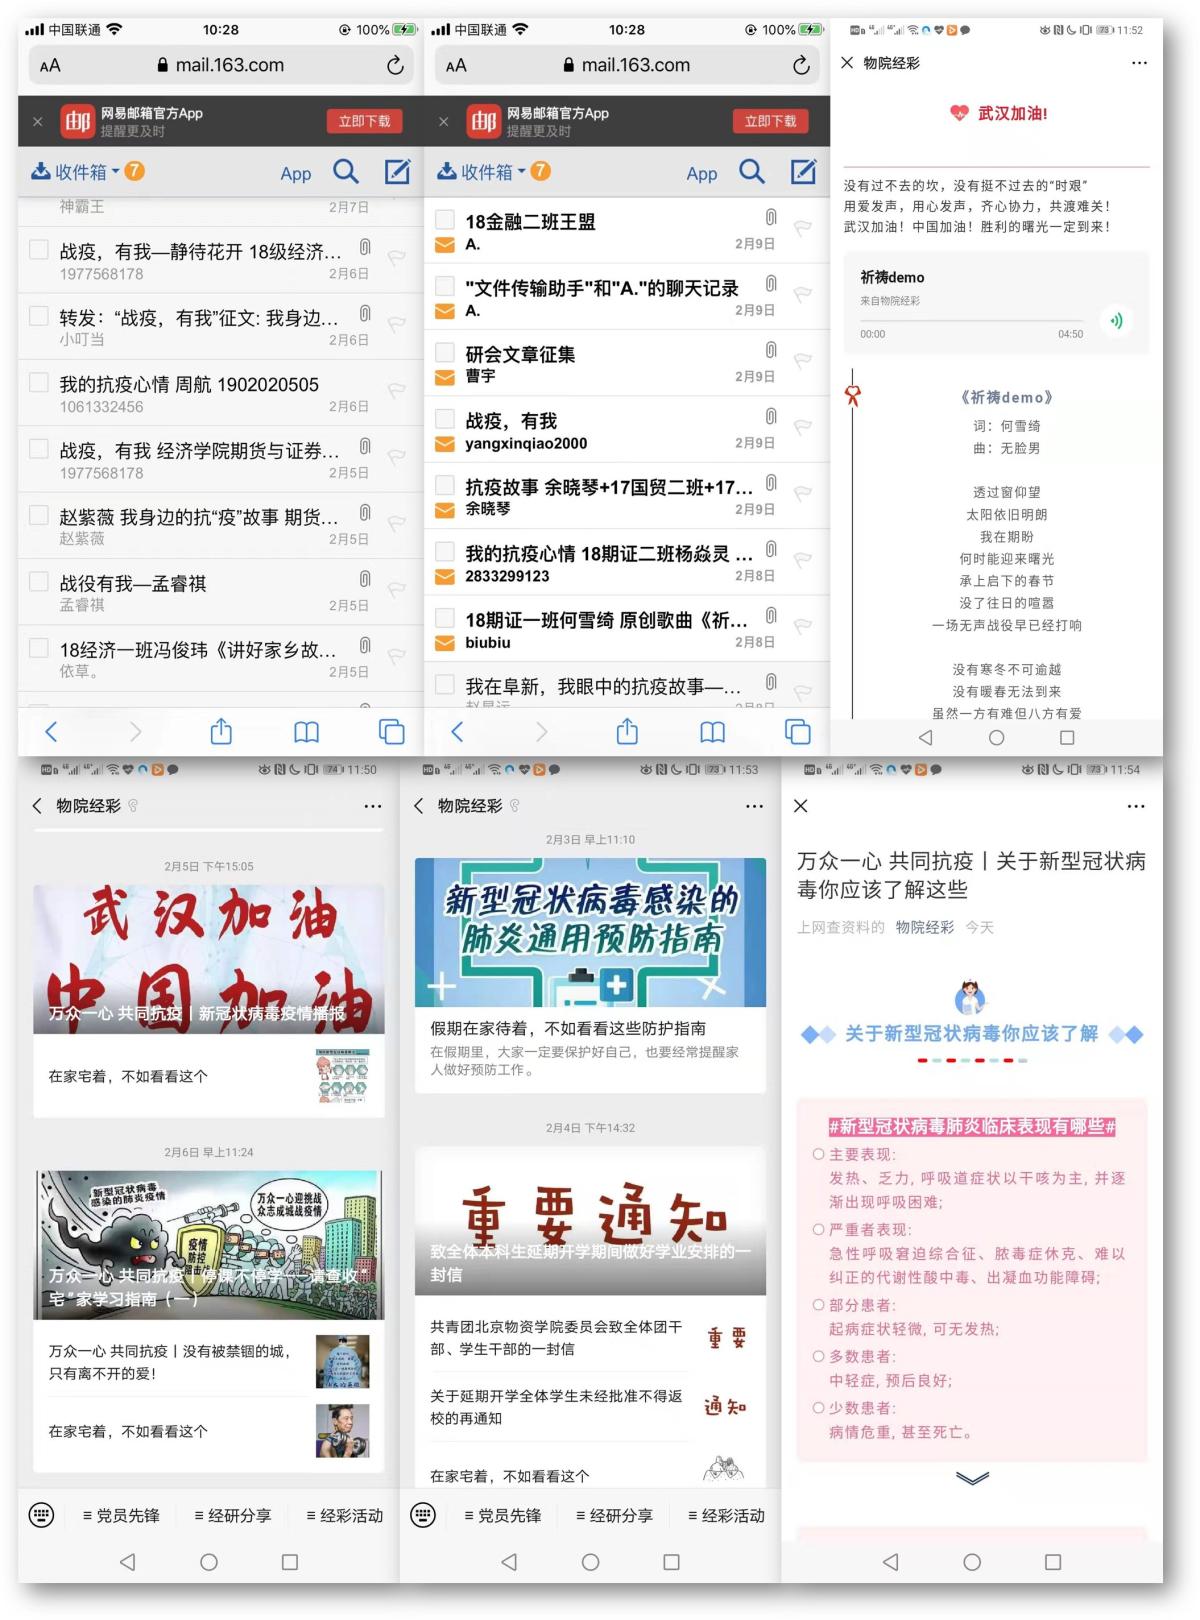Screen dimensions: 1200x1620
Task: Tick checkbox beside 我的抗疫心情 周航 email
Action: click(39, 383)
